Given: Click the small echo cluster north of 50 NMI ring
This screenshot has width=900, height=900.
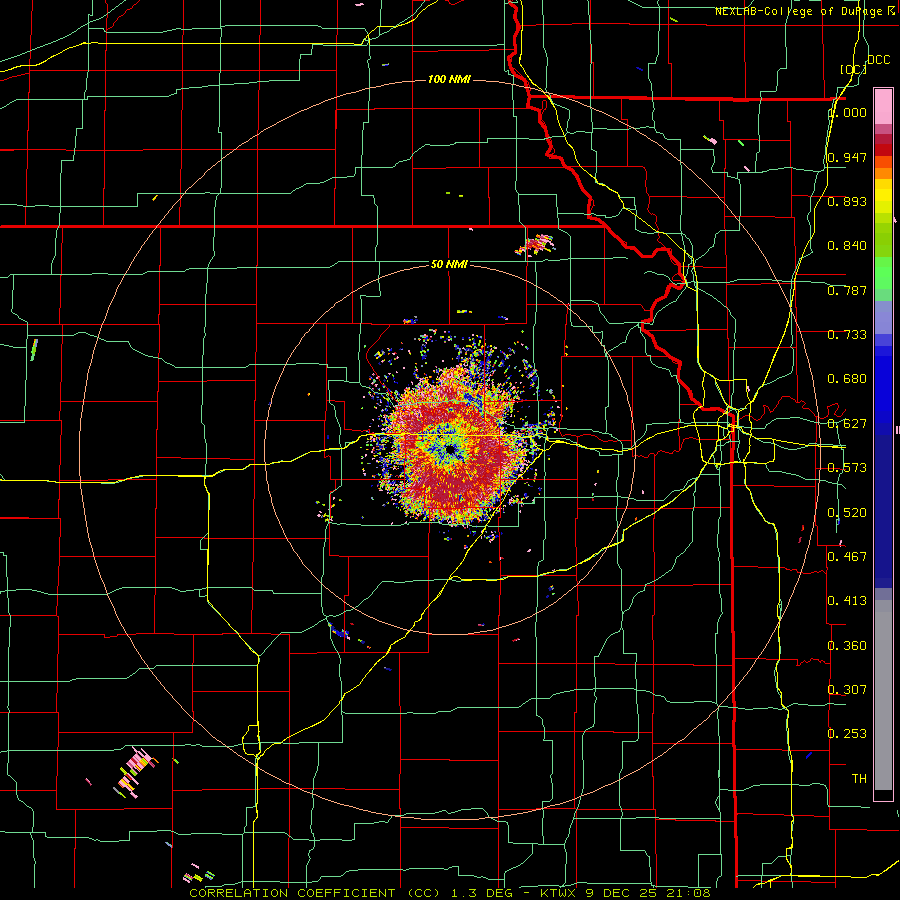Looking at the screenshot, I should click(536, 245).
